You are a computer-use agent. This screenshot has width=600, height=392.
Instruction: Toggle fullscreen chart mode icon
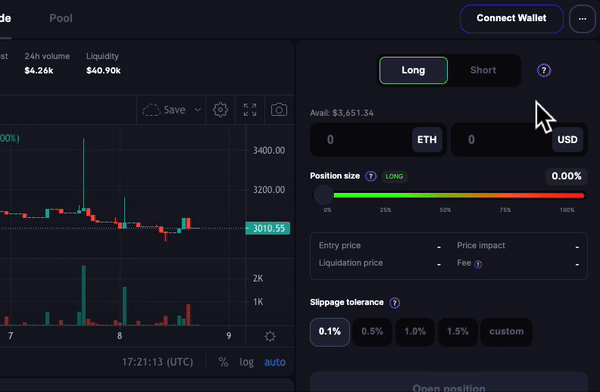pyautogui.click(x=250, y=110)
